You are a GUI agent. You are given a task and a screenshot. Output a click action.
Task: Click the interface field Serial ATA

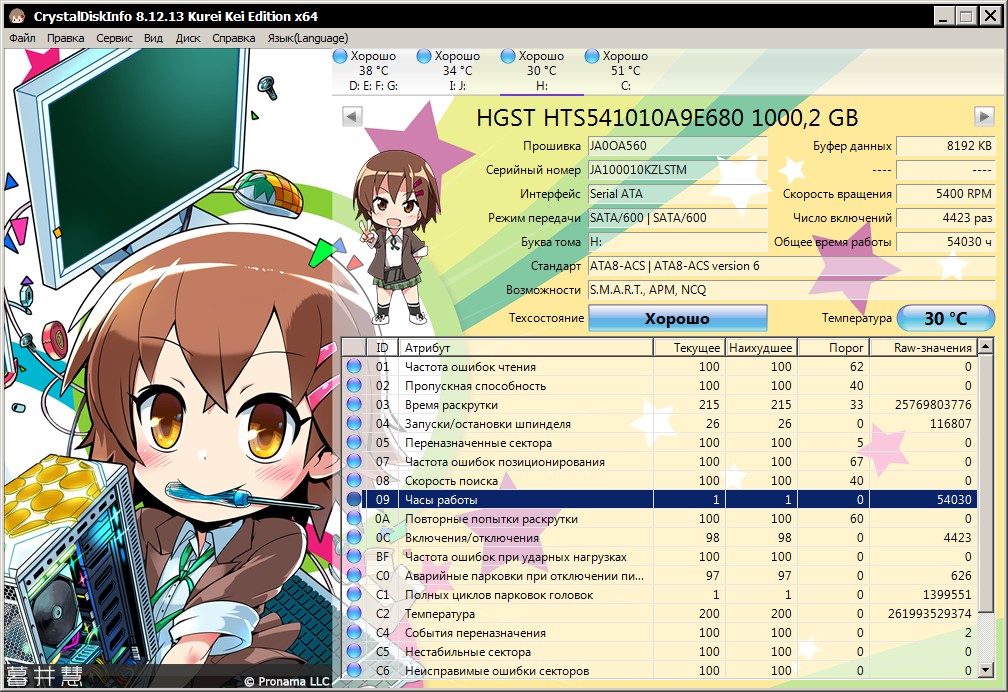(x=678, y=194)
